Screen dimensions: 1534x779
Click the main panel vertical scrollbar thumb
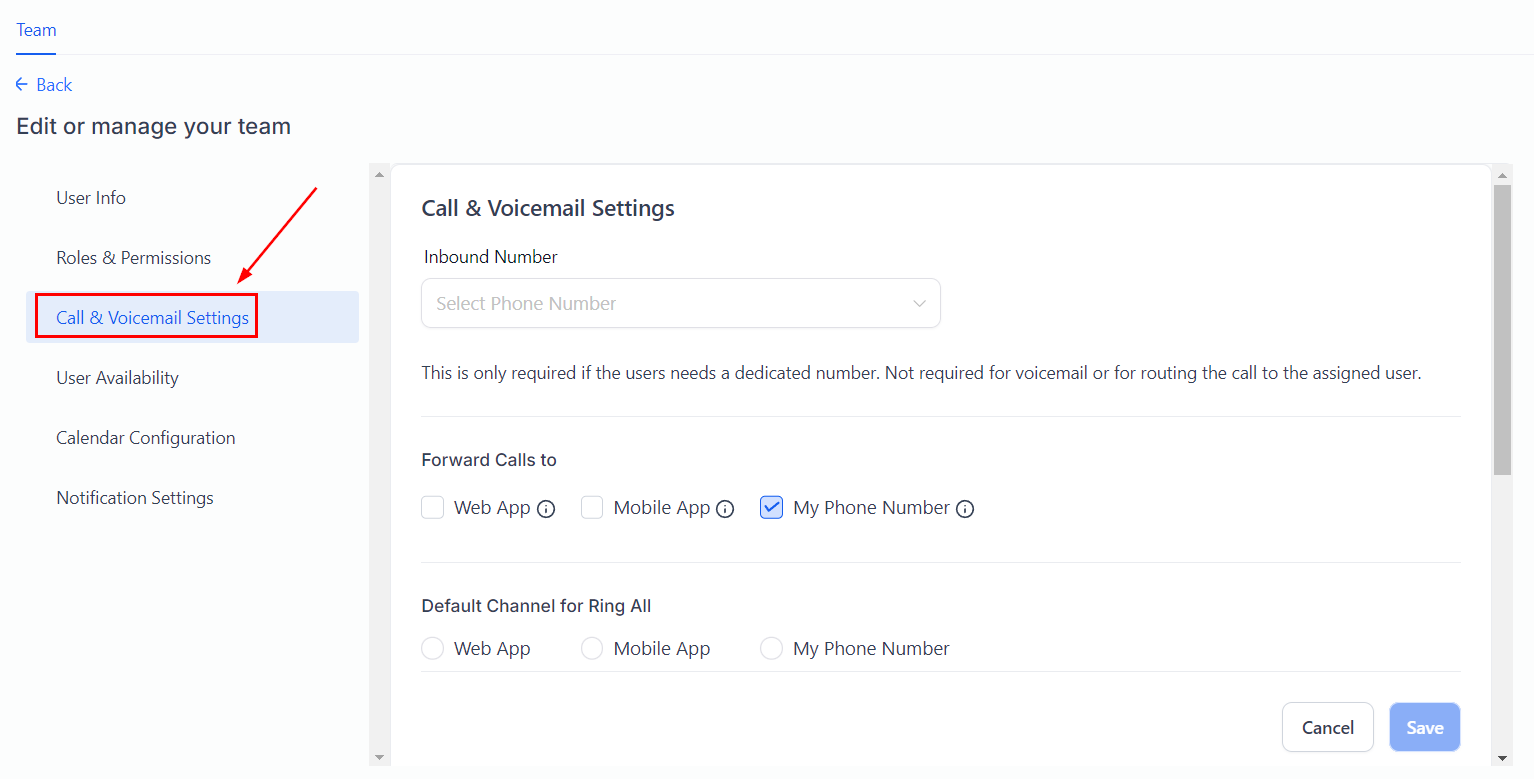click(x=1502, y=330)
